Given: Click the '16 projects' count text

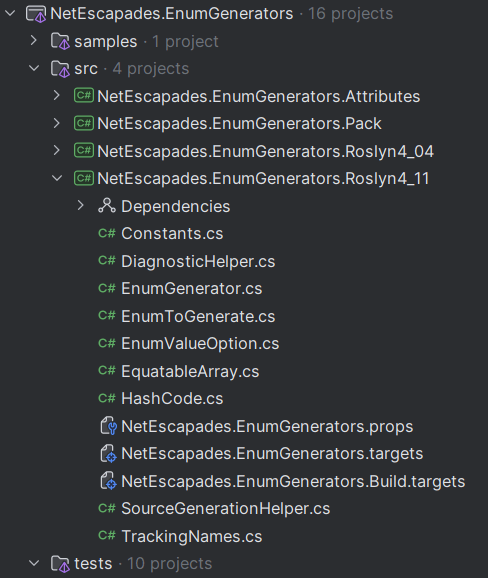Looking at the screenshot, I should [351, 14].
